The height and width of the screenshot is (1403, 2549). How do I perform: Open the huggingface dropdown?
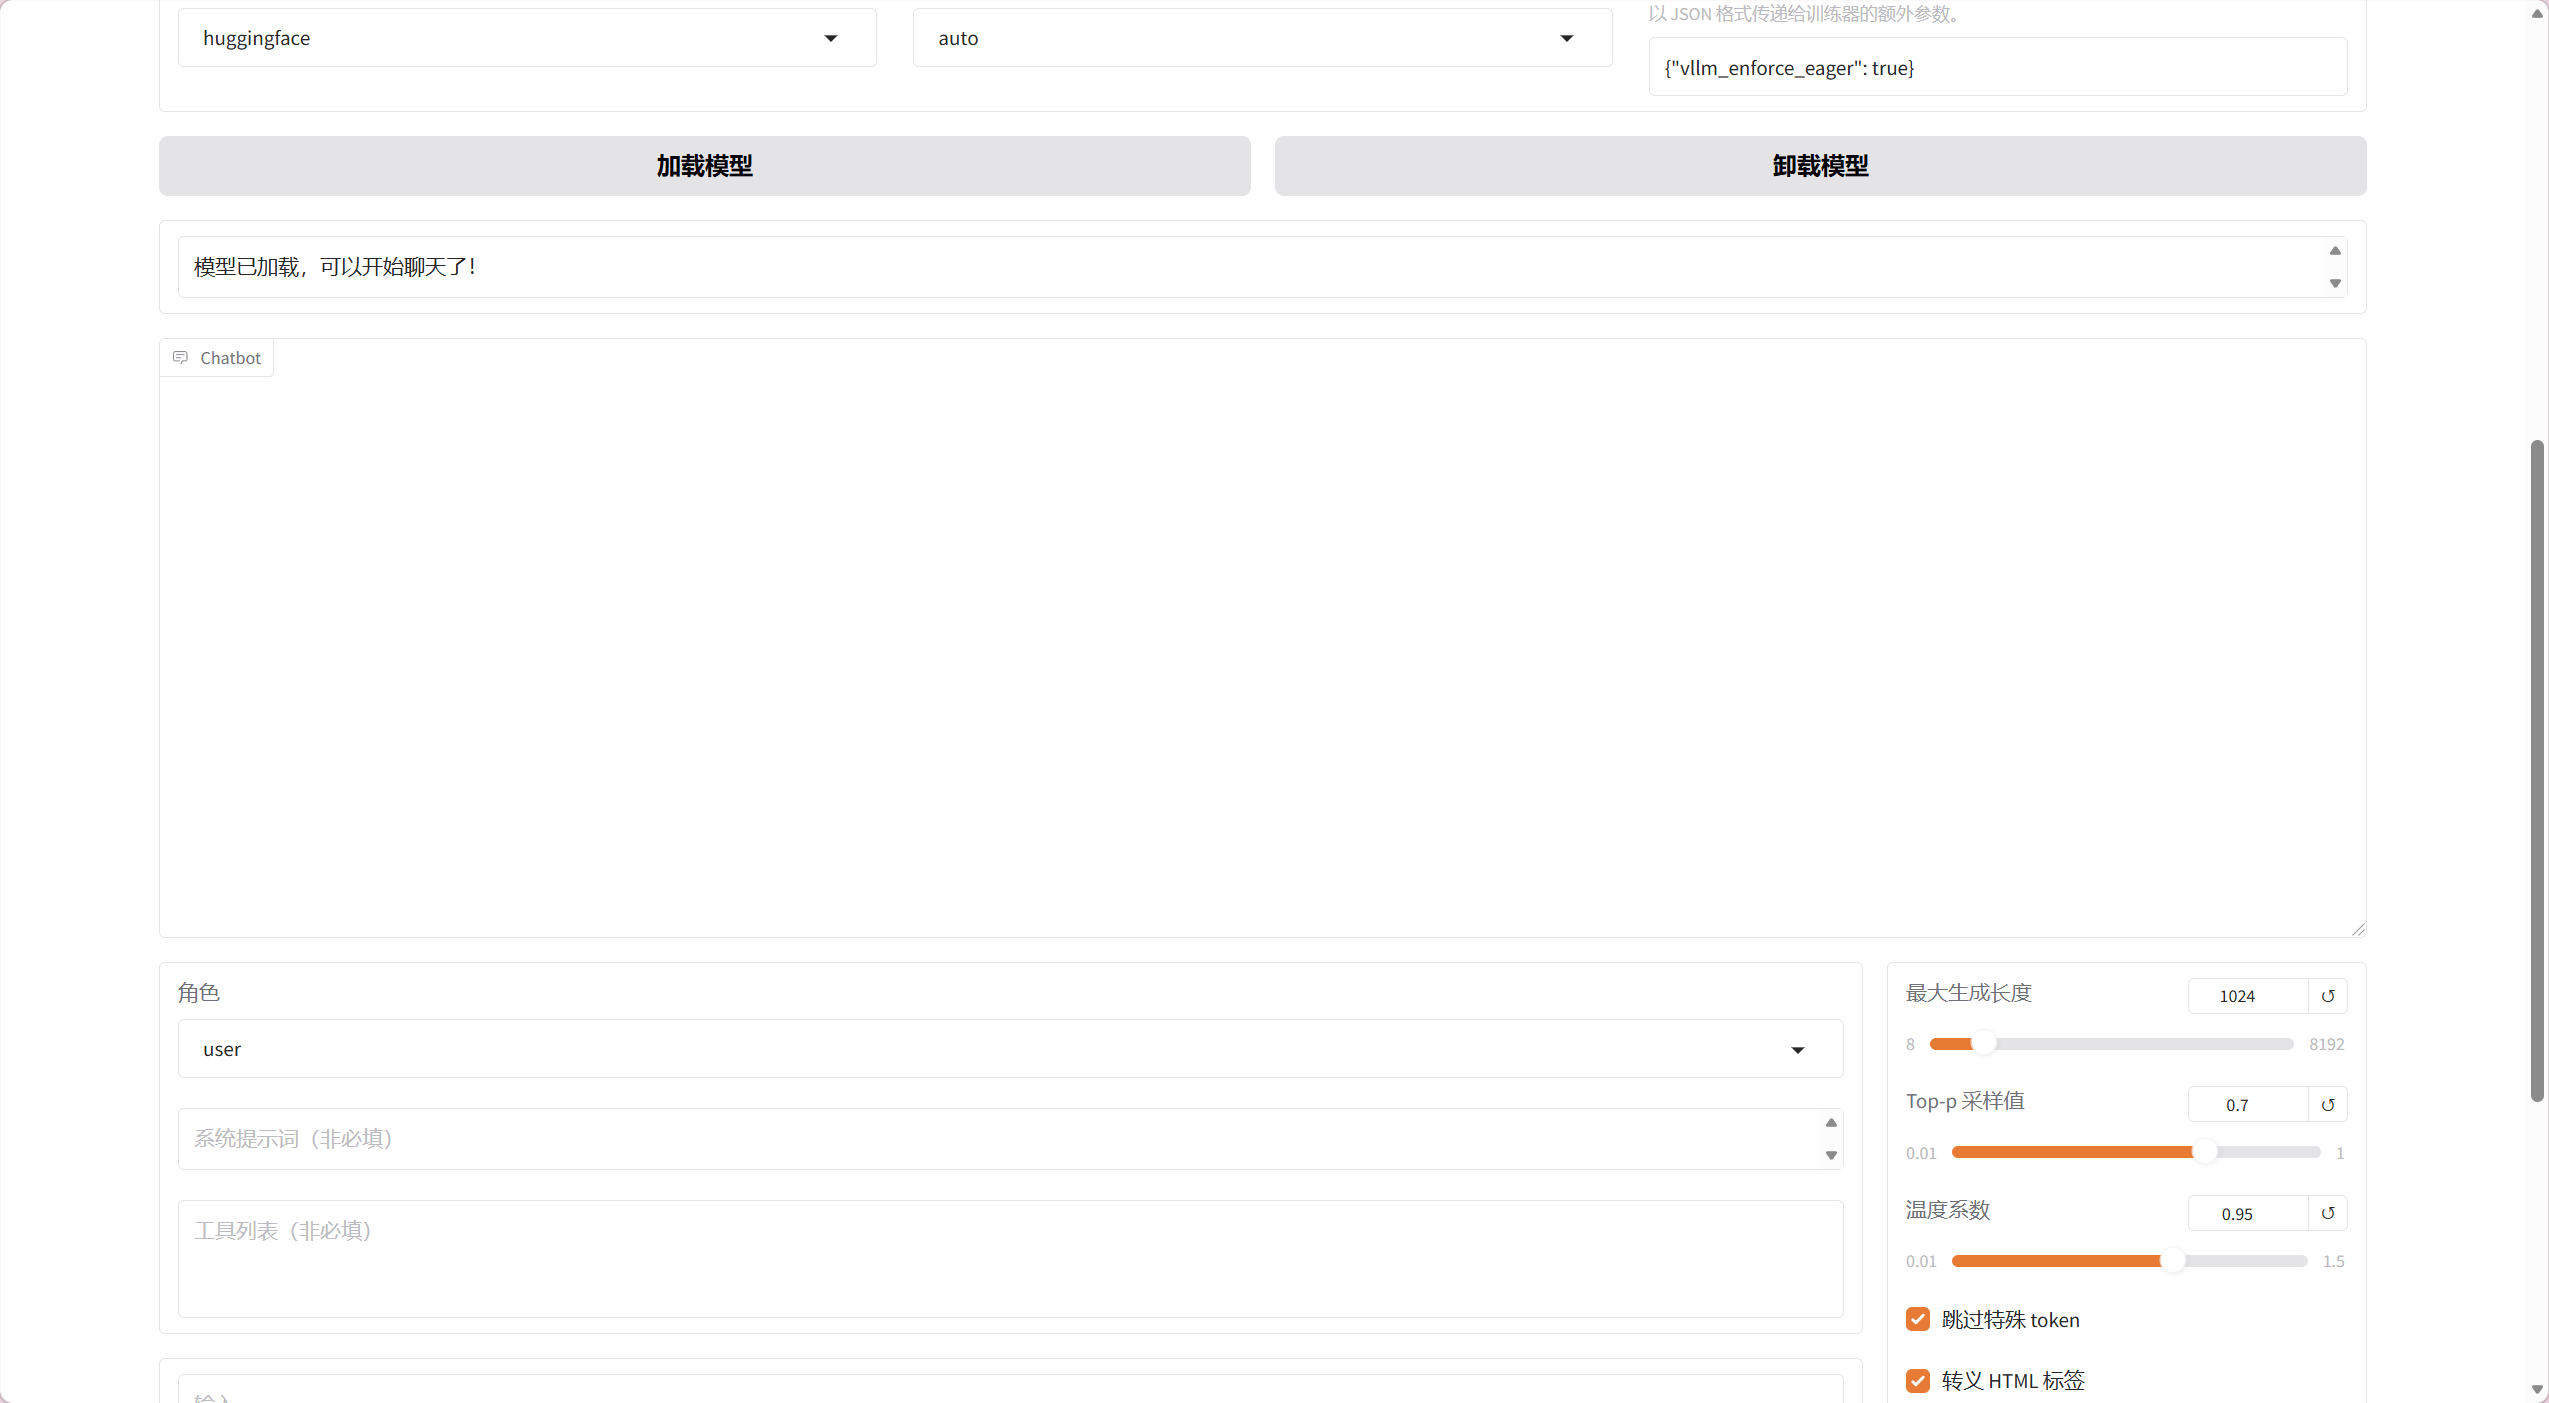point(527,38)
